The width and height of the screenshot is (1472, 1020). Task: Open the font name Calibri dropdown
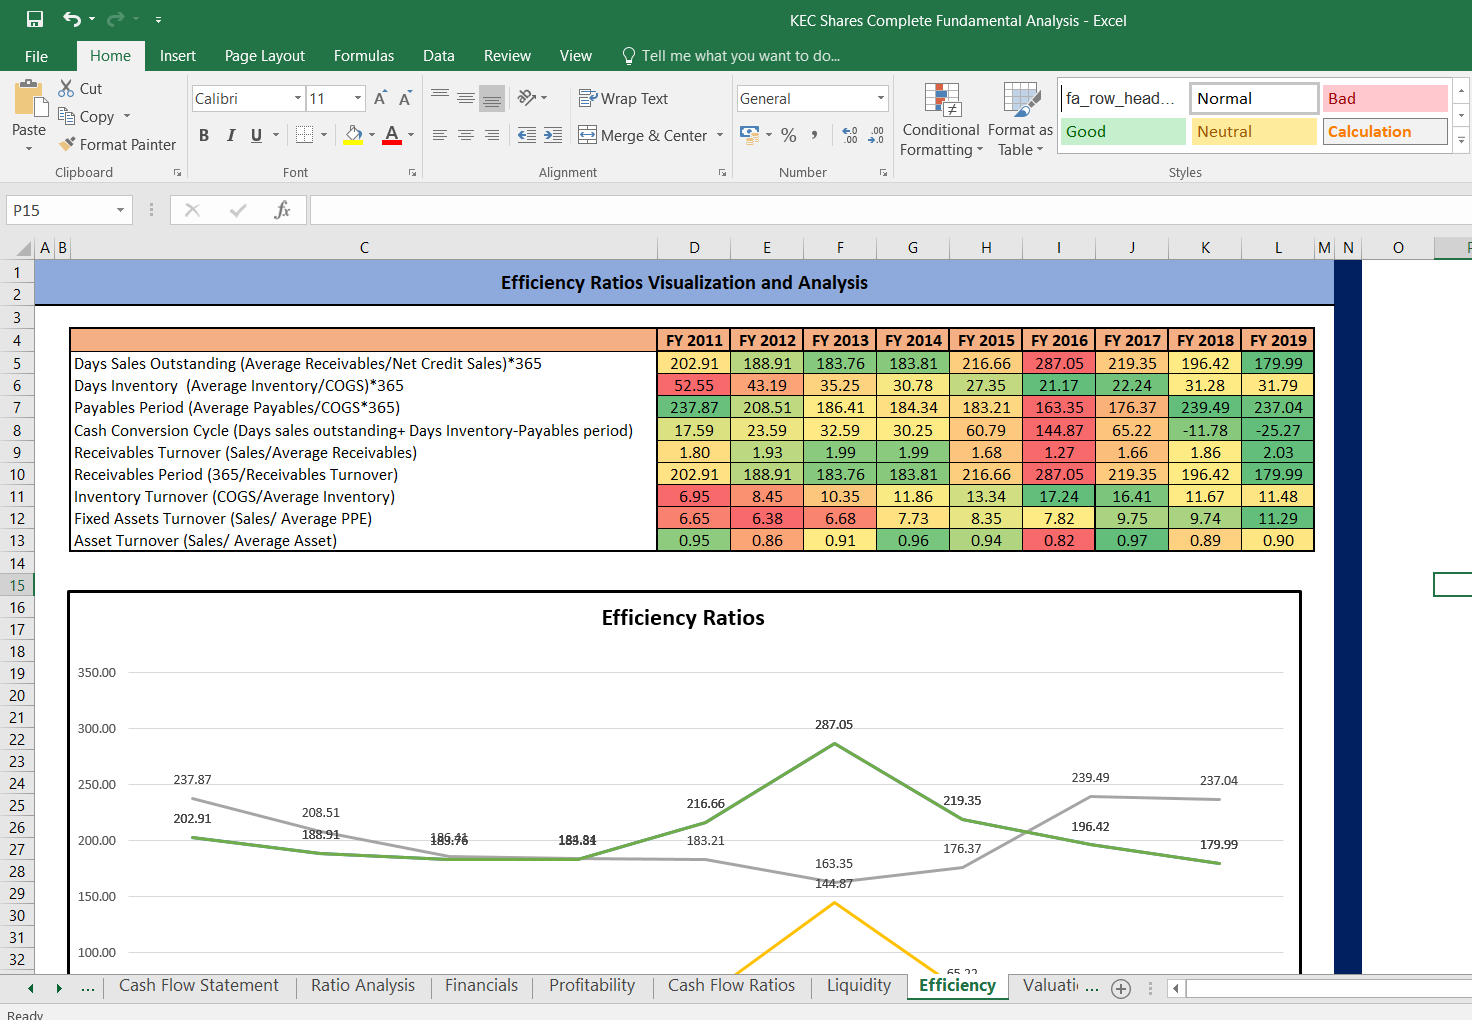(x=298, y=98)
